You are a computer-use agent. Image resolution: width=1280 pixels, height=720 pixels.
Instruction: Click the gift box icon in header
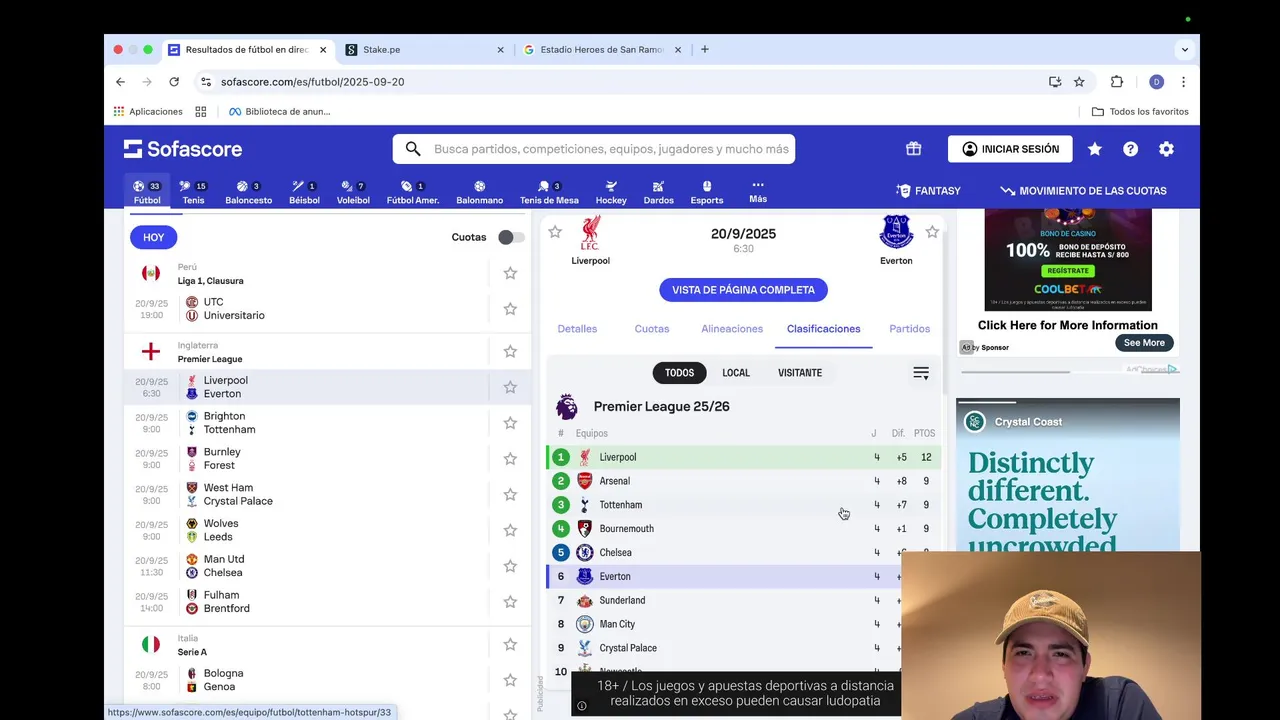click(913, 149)
